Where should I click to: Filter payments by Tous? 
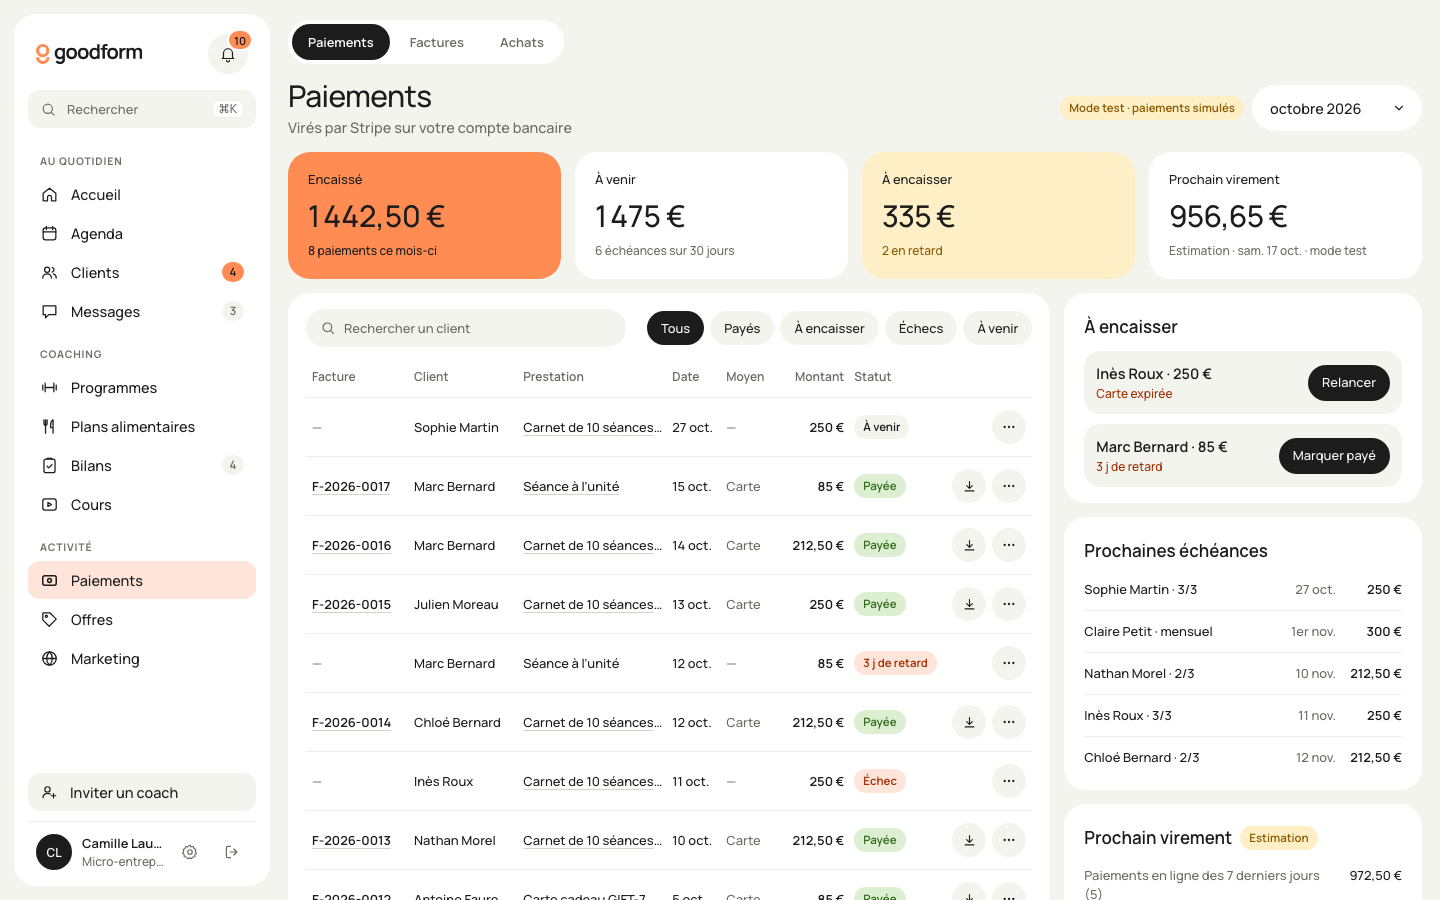pos(675,328)
